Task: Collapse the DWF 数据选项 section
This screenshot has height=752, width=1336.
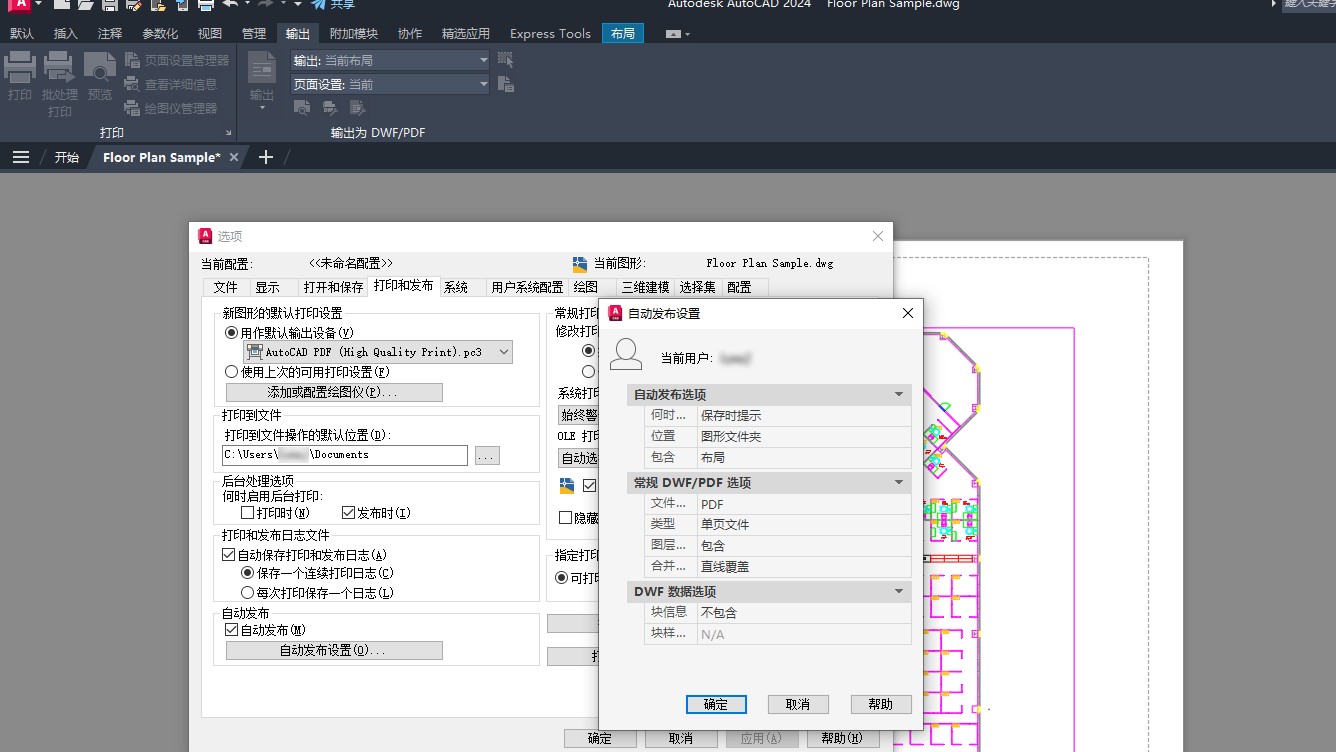Action: (x=899, y=592)
